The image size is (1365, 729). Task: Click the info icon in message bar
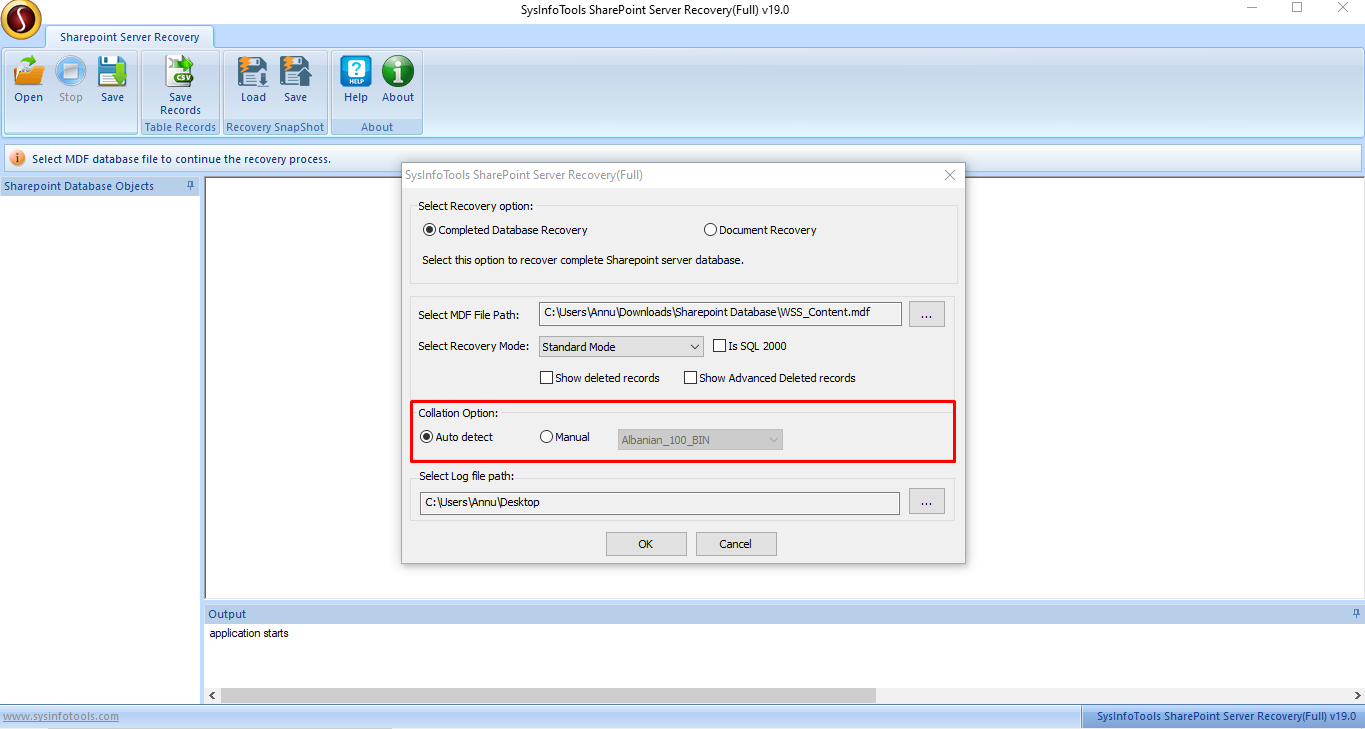[18, 158]
